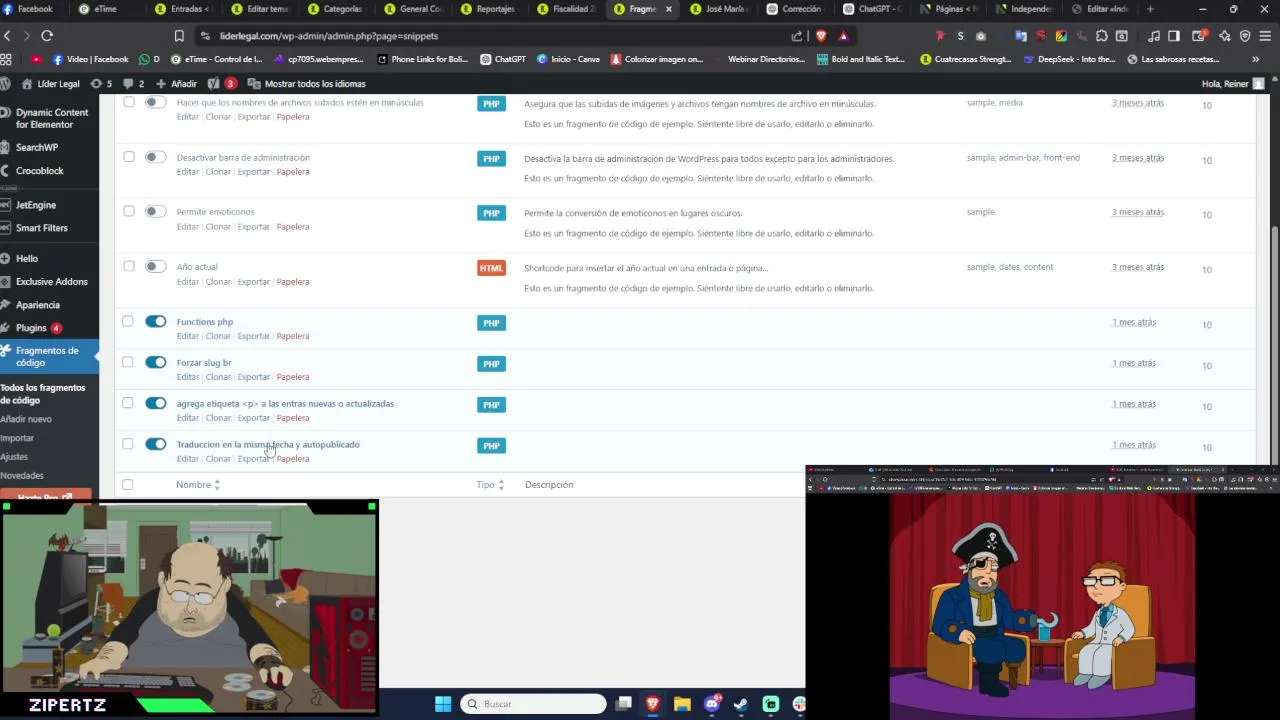The width and height of the screenshot is (1280, 720).
Task: Toggle the Functions php snippet switch
Action: [x=155, y=321]
